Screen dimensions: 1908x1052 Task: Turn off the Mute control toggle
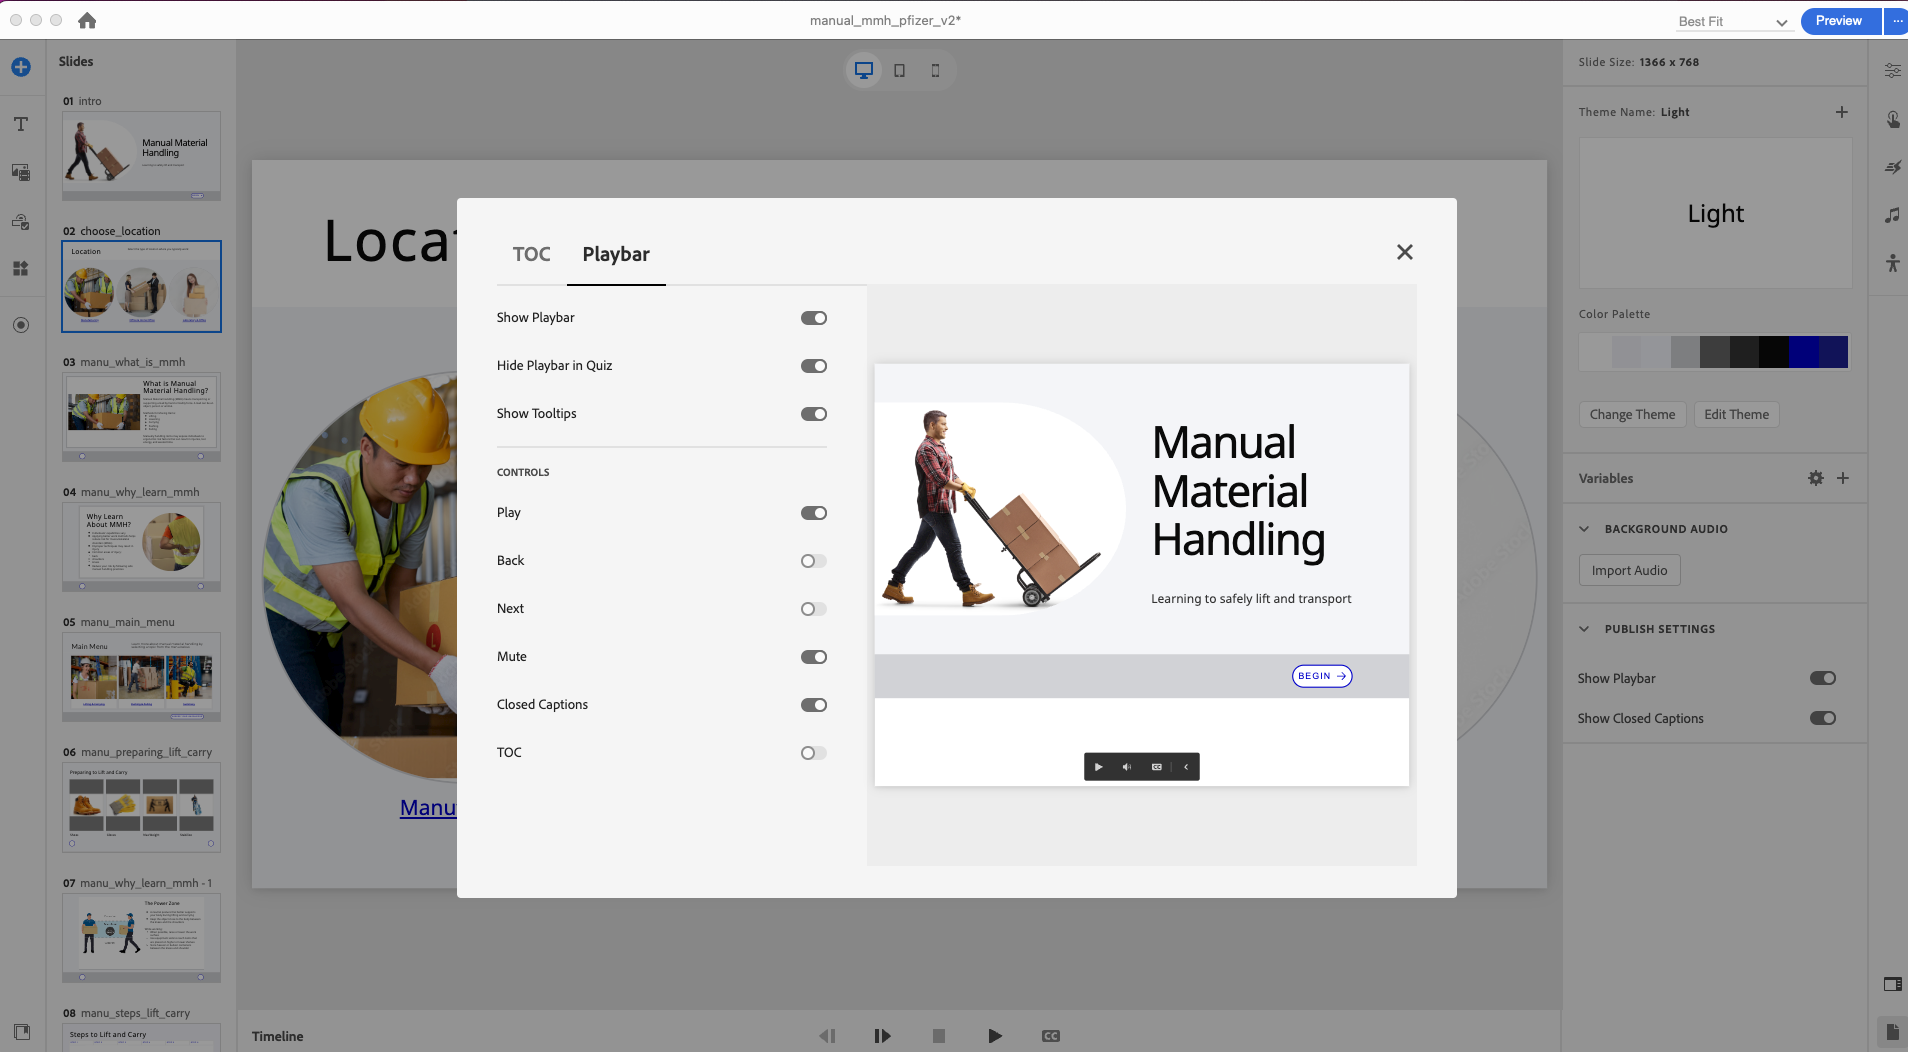[813, 656]
